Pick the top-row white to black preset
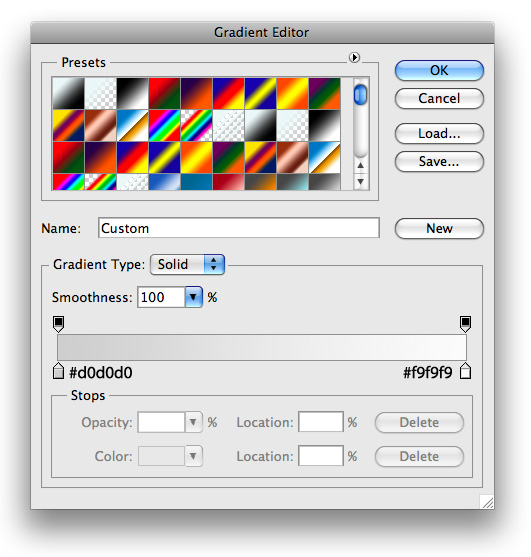Viewport: 531px width, 557px height. pos(69,93)
